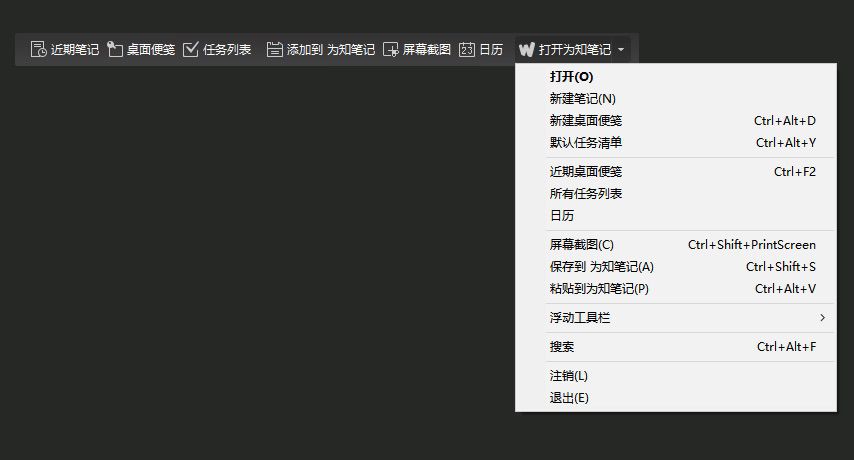Click the Ctrl+F2 shortcut text

[795, 171]
